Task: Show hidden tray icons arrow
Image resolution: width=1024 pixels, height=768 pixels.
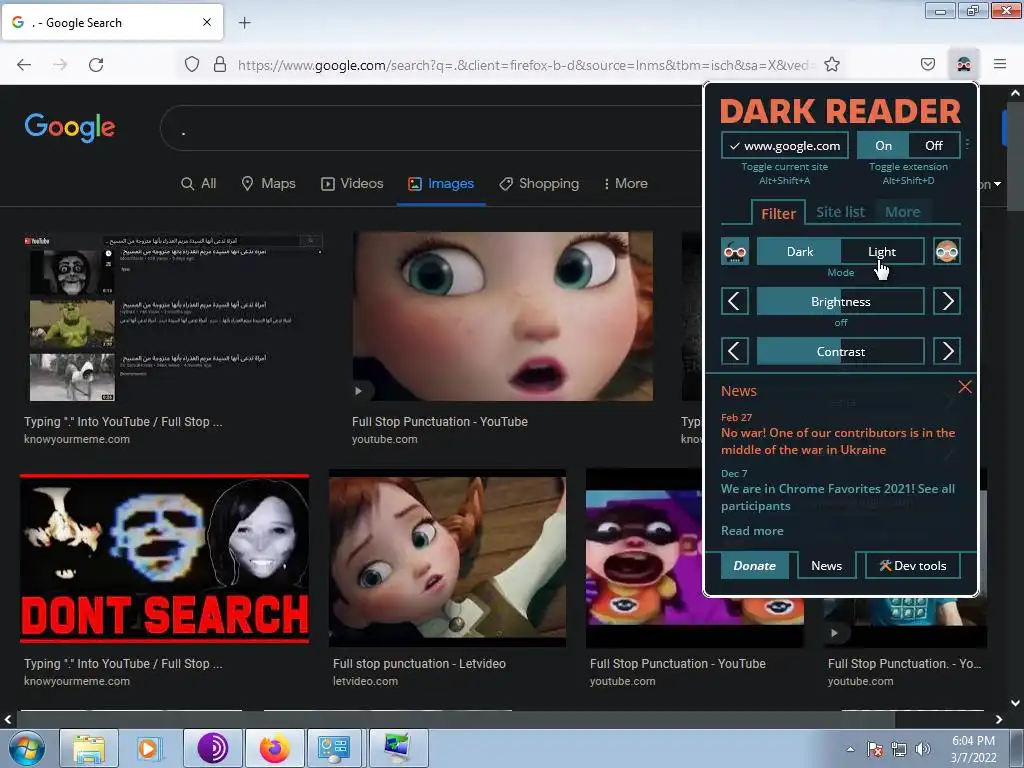Action: point(850,749)
